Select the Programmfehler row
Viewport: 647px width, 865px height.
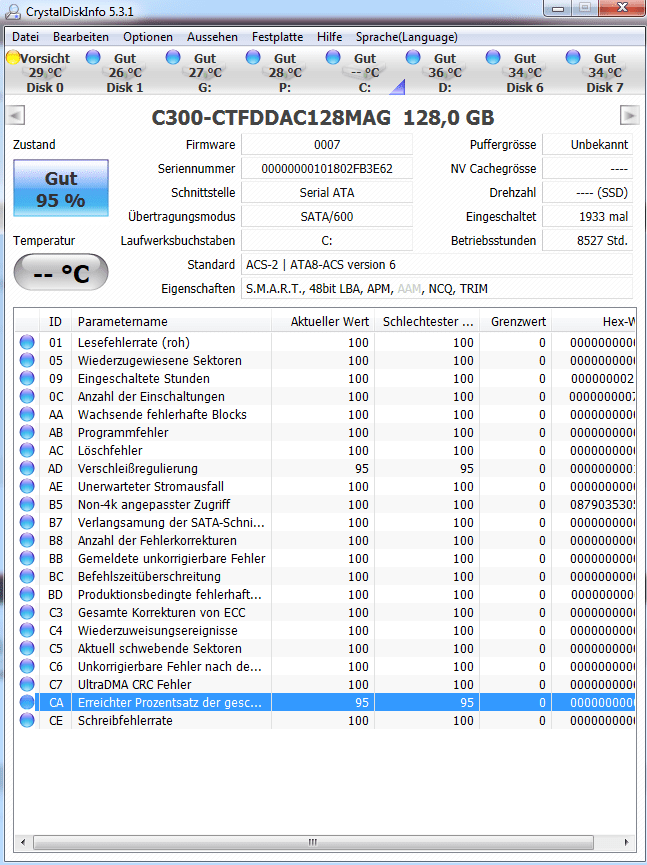tap(325, 432)
